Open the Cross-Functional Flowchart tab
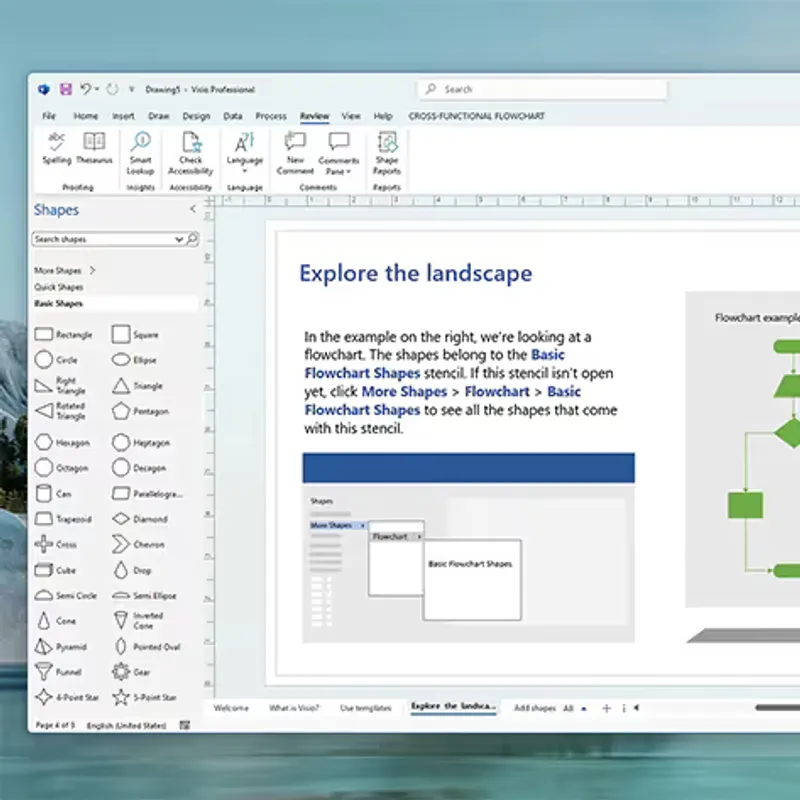Viewport: 800px width, 800px height. [477, 116]
